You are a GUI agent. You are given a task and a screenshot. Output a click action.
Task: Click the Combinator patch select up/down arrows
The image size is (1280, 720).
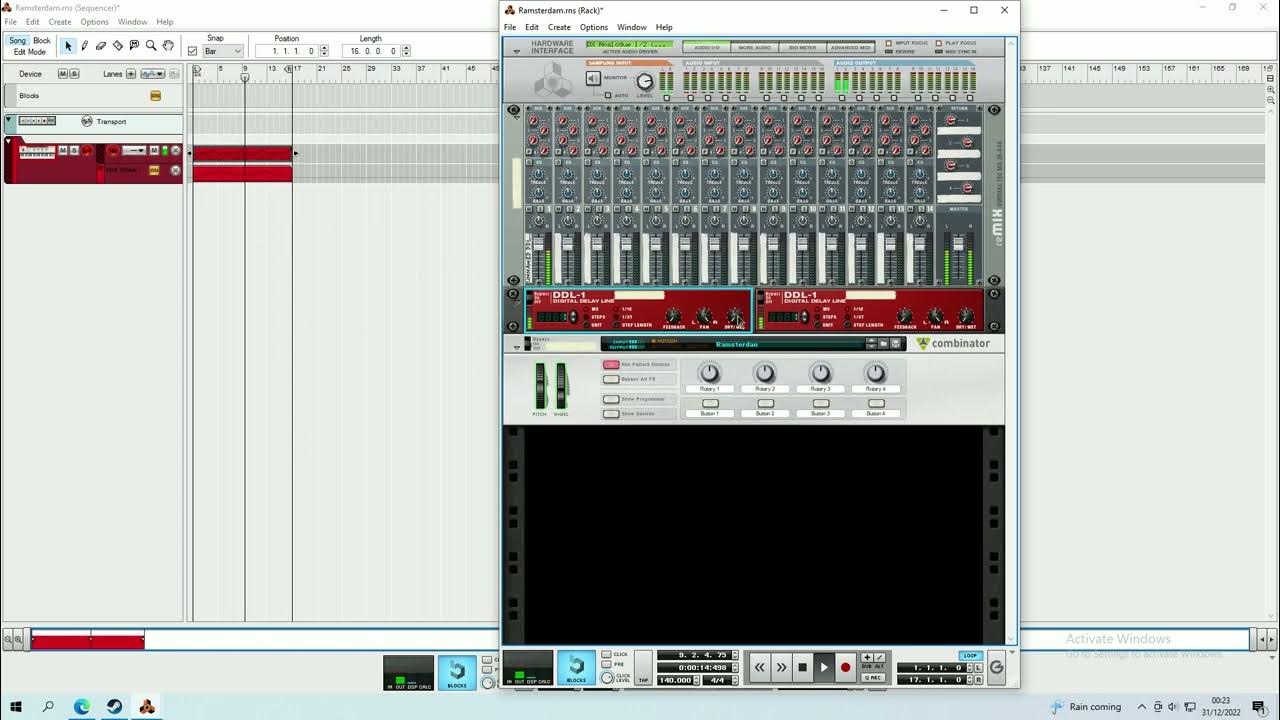coord(871,343)
